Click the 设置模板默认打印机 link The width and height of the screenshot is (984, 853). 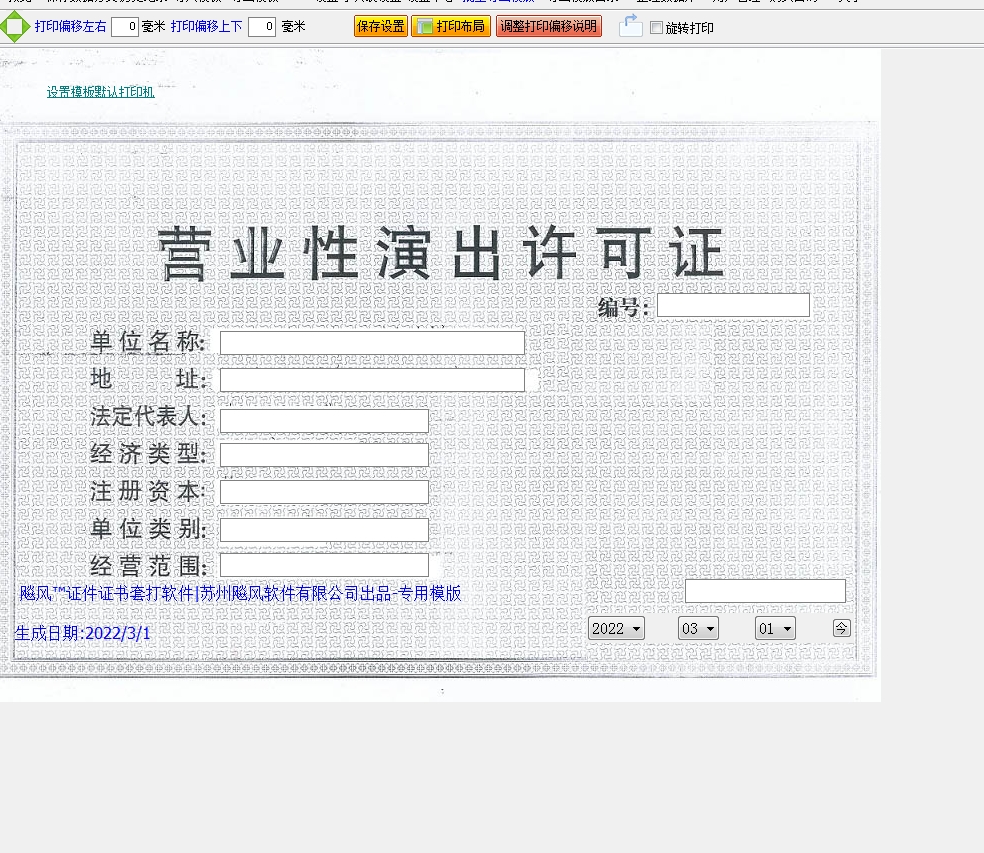pyautogui.click(x=100, y=92)
